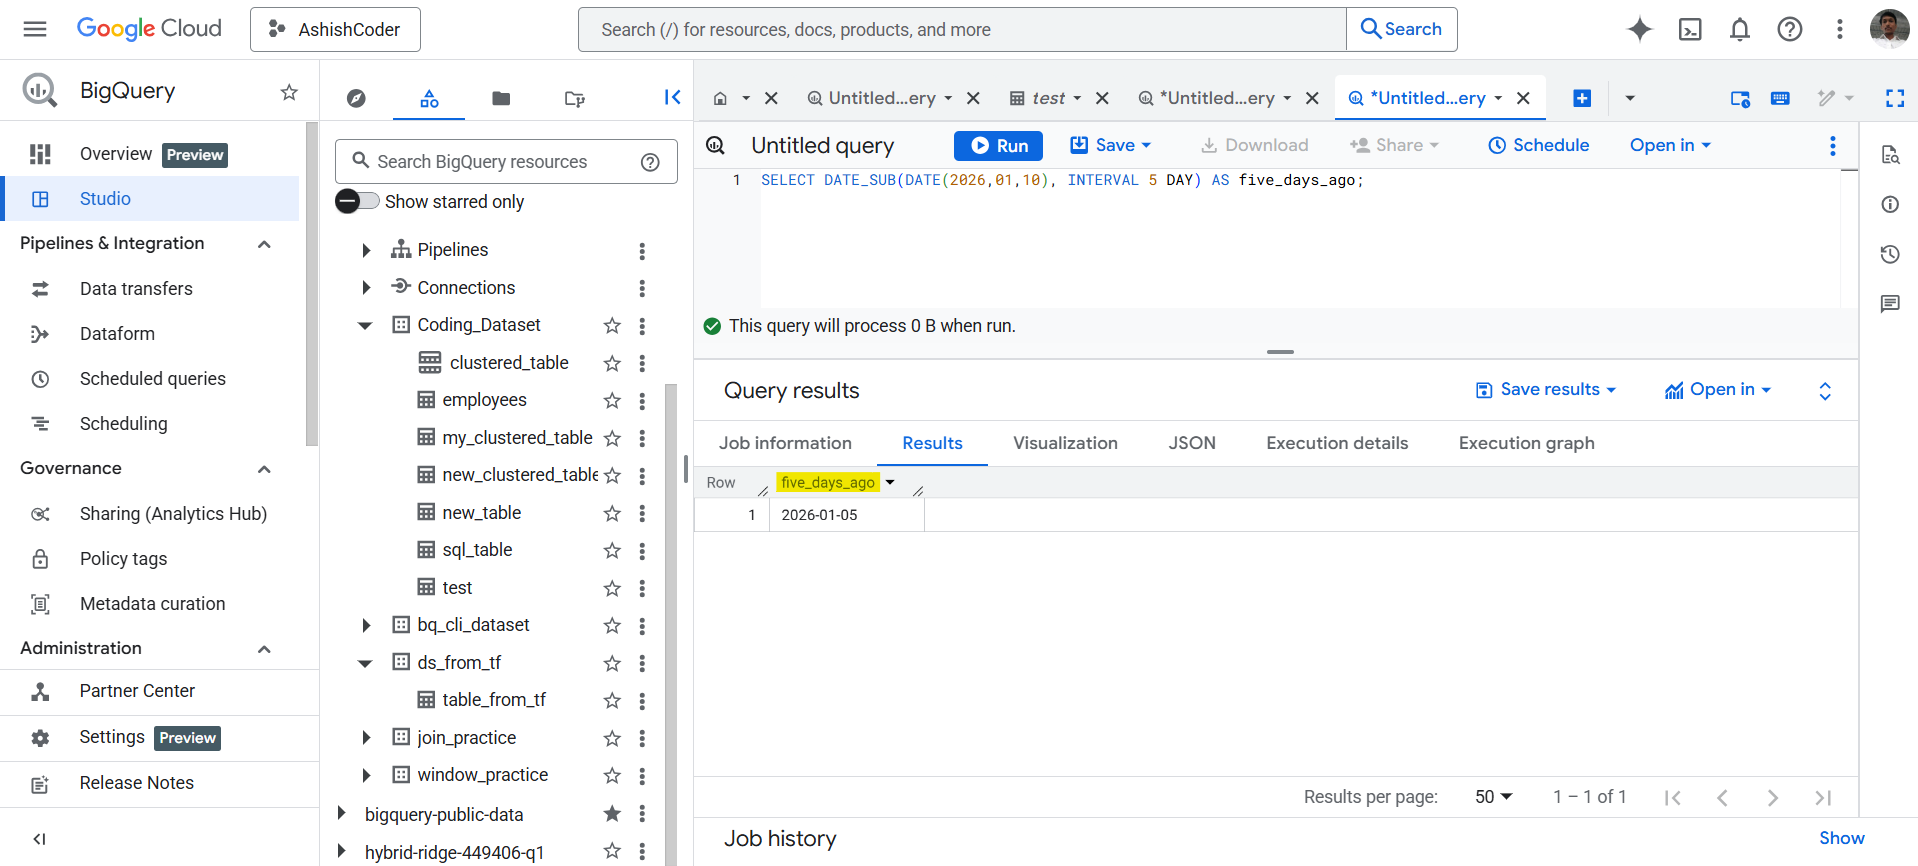Open more actions for Pipelines row
This screenshot has height=866, width=1918.
coord(642,251)
